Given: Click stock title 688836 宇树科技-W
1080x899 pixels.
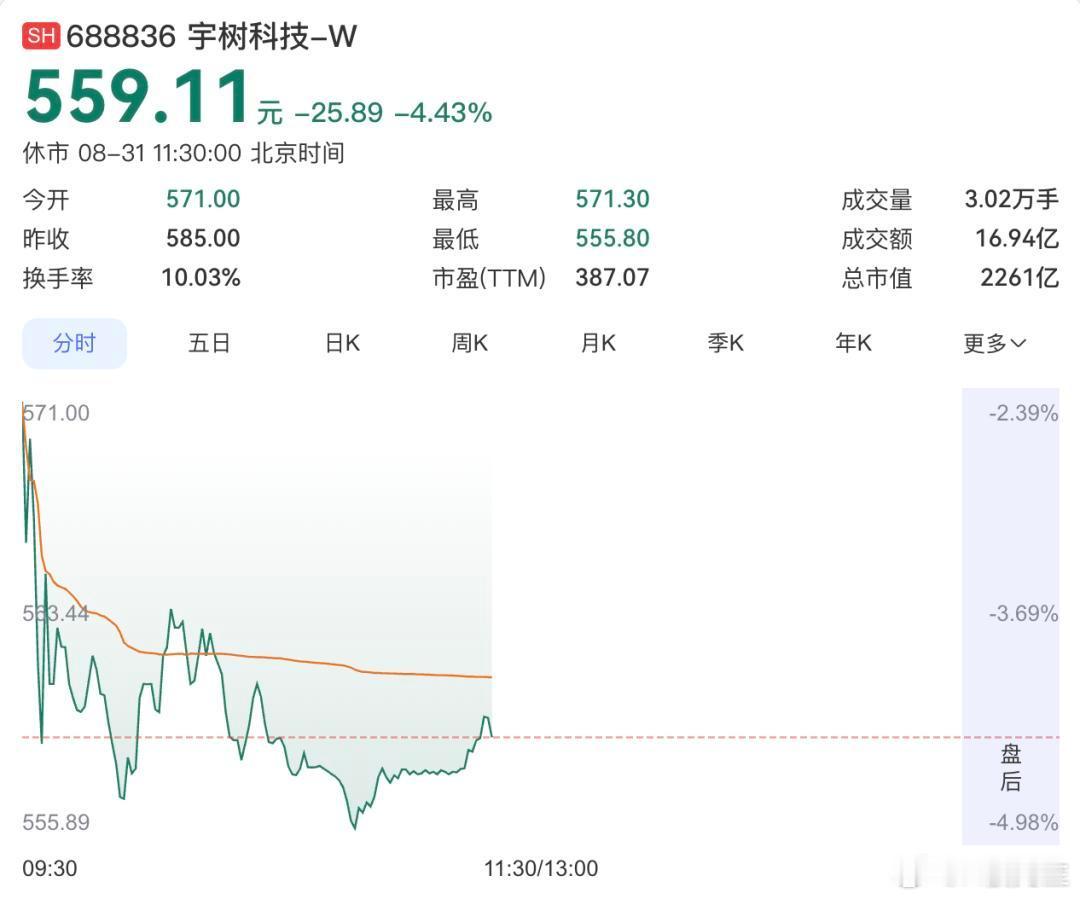Looking at the screenshot, I should click(211, 37).
